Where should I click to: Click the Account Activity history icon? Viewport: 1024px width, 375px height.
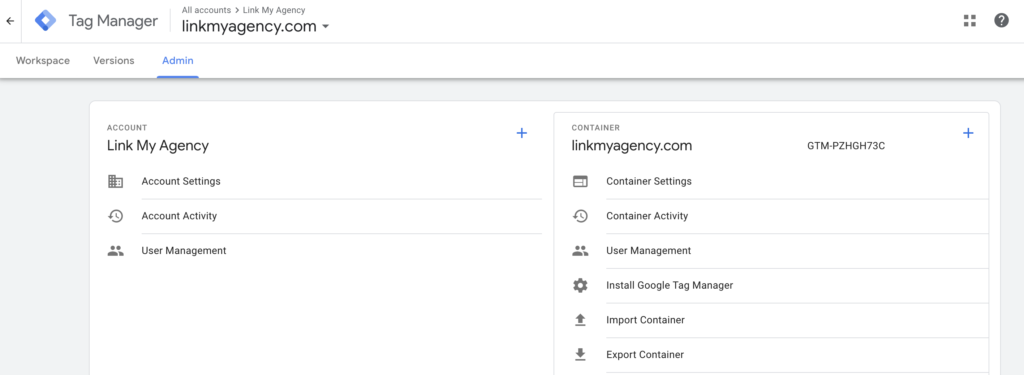[116, 216]
